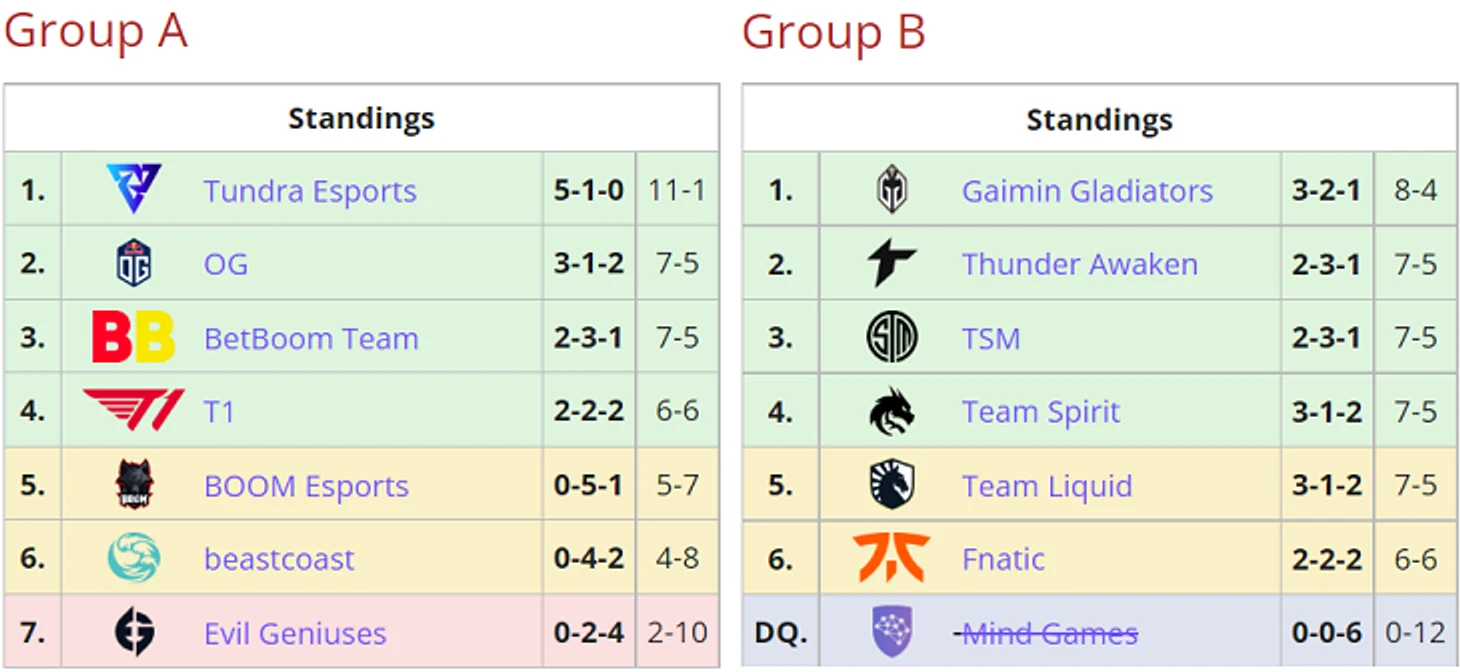1460x672 pixels.
Task: Click the Team Liquid horse logo
Action: (892, 486)
